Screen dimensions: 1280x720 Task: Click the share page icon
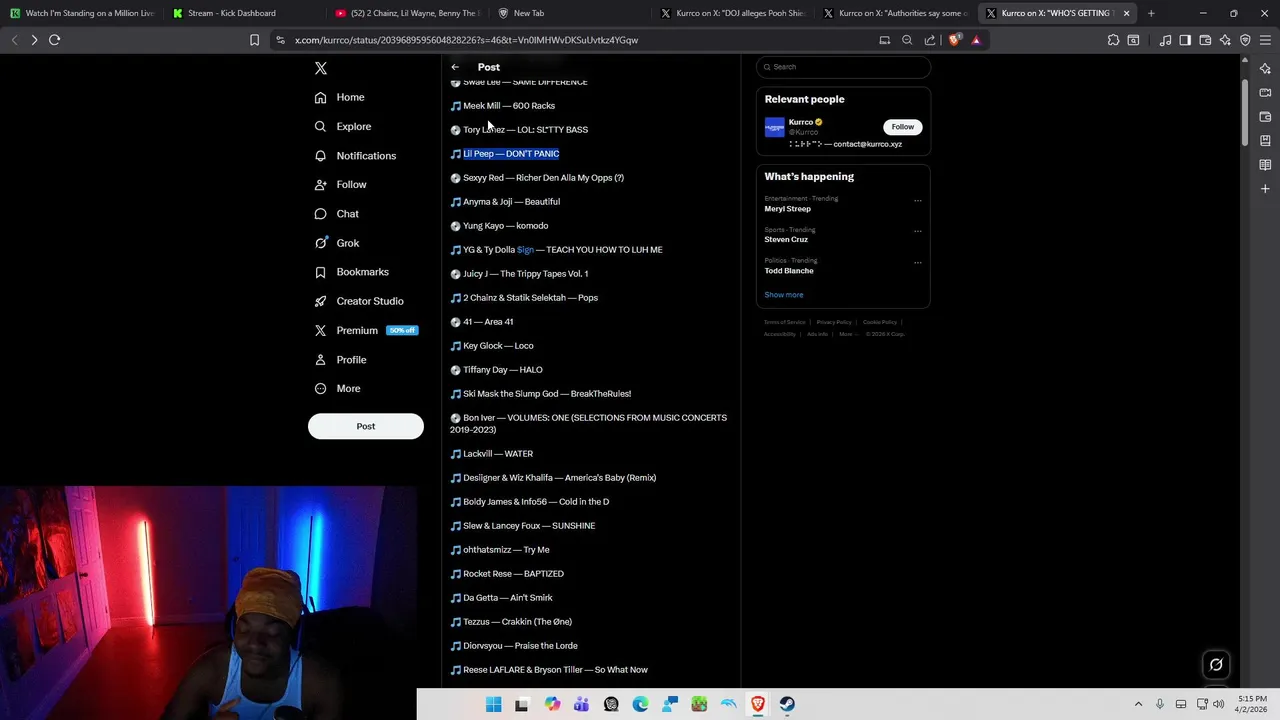pos(930,40)
